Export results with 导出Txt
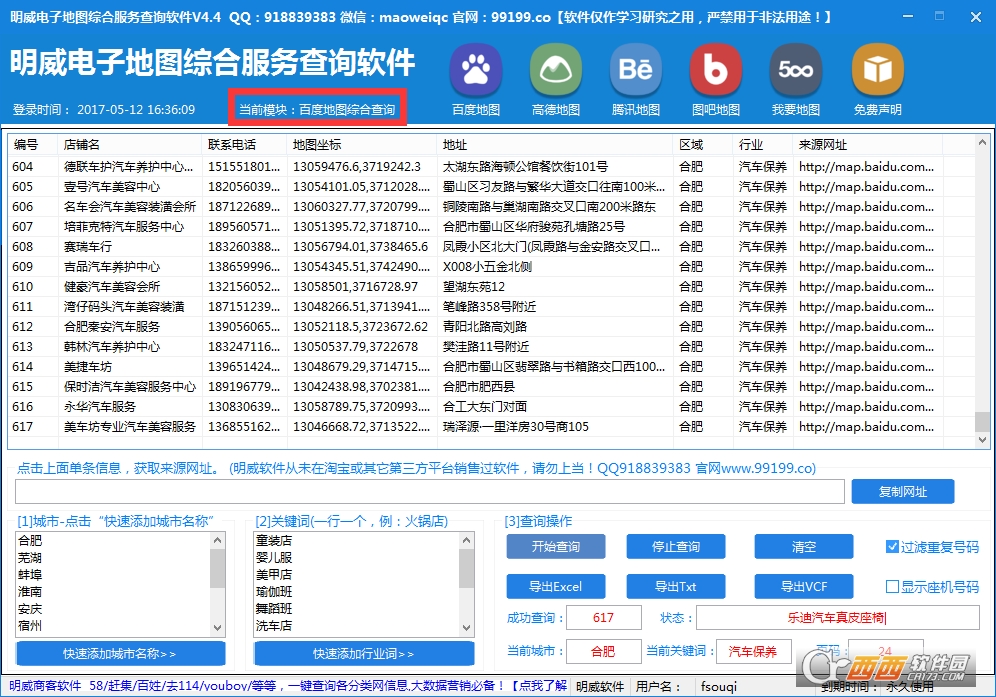996x697 pixels. 676,586
